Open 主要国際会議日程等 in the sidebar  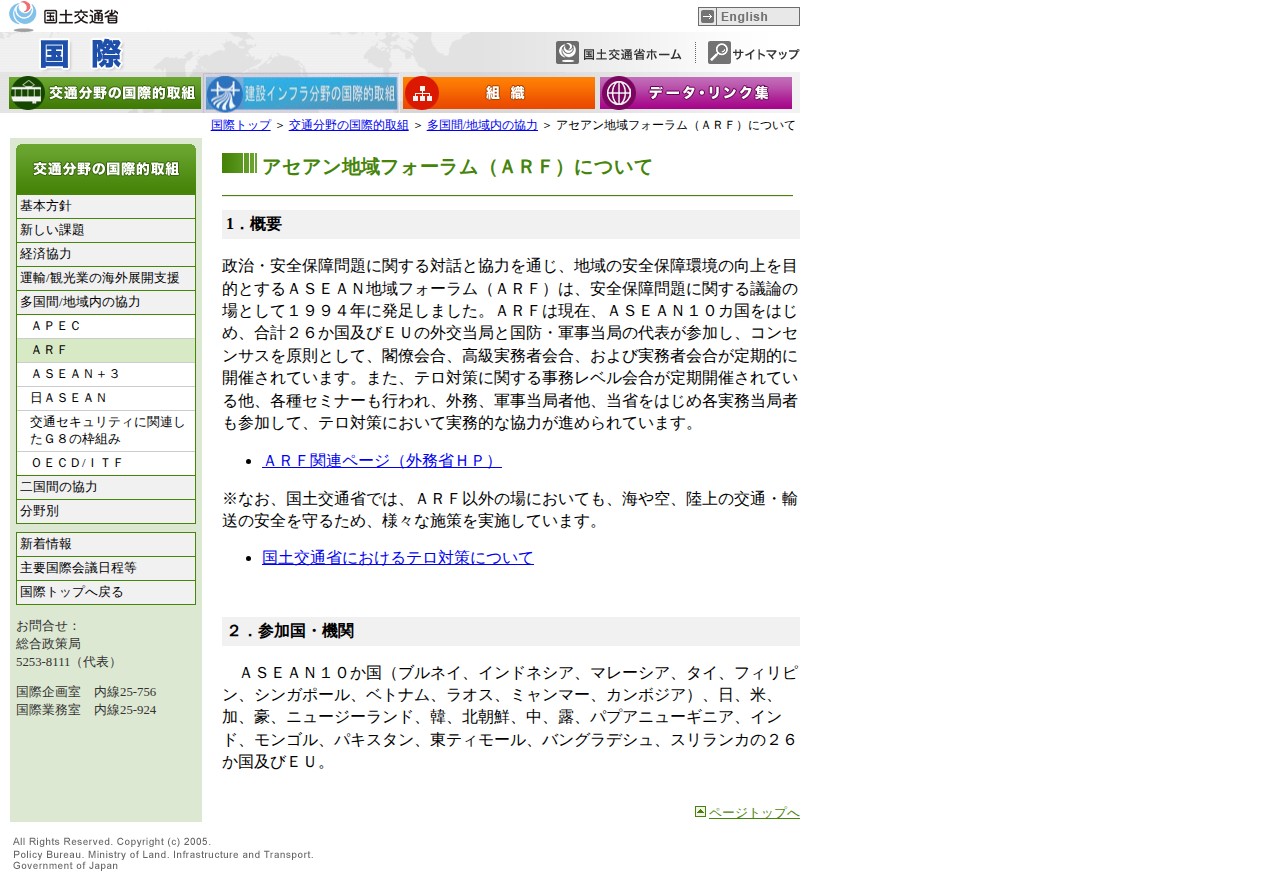pos(106,568)
